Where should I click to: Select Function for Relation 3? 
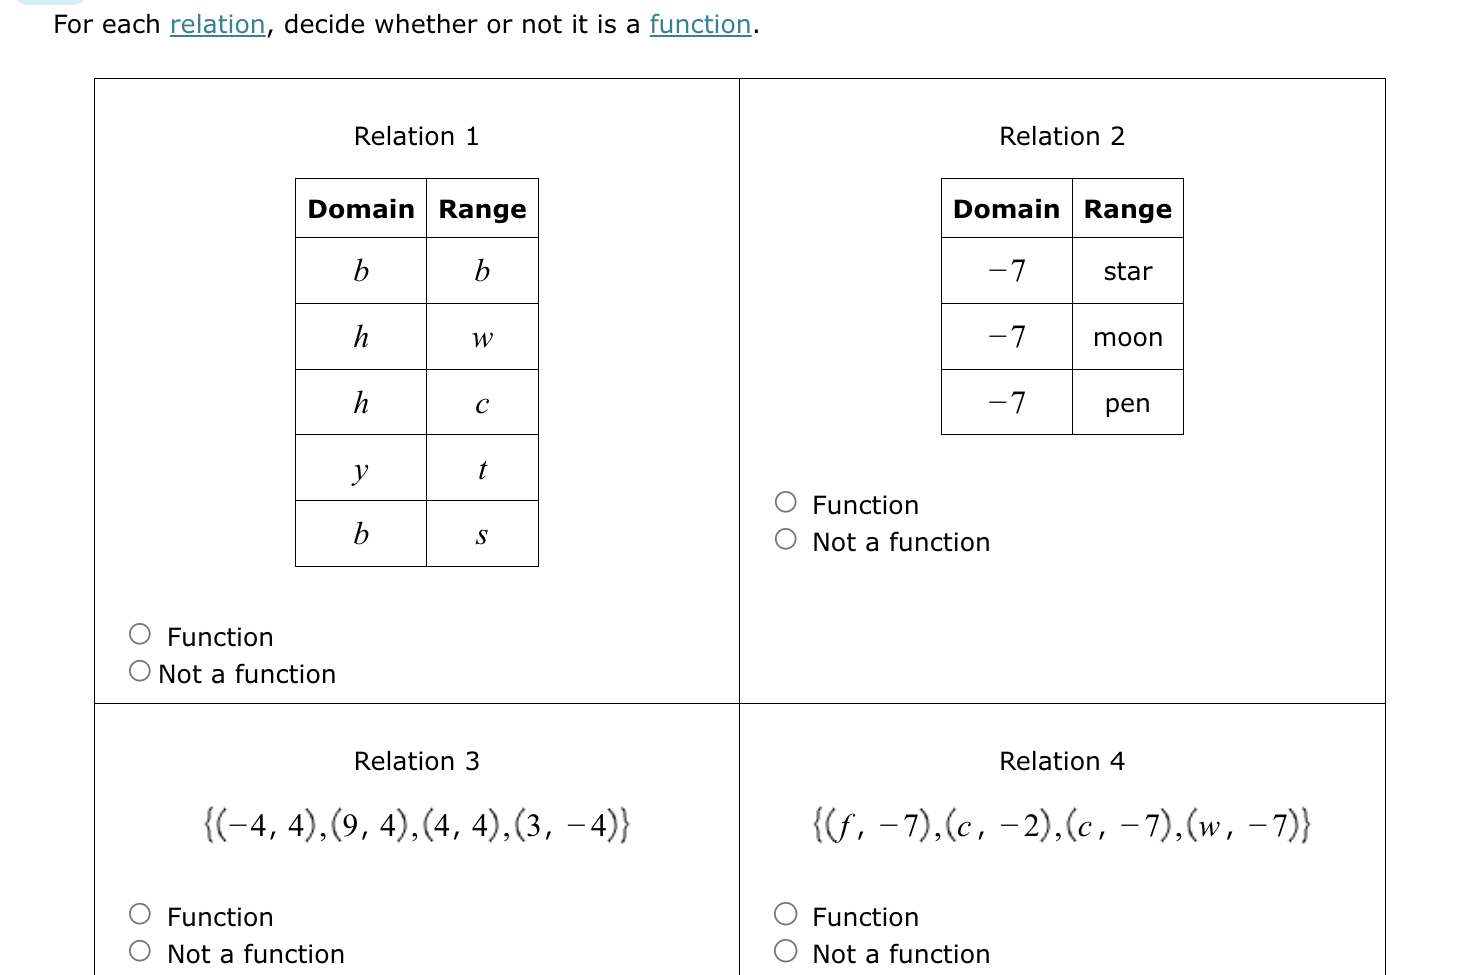[x=139, y=913]
